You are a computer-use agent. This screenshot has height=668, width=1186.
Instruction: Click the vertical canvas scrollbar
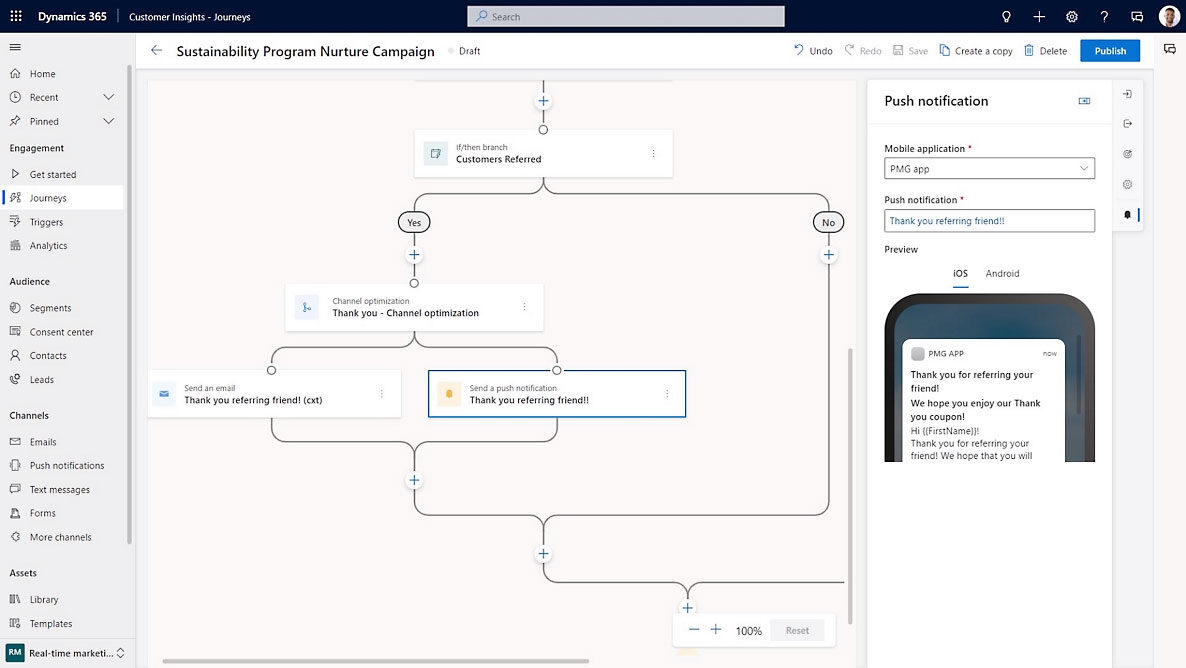[x=850, y=480]
